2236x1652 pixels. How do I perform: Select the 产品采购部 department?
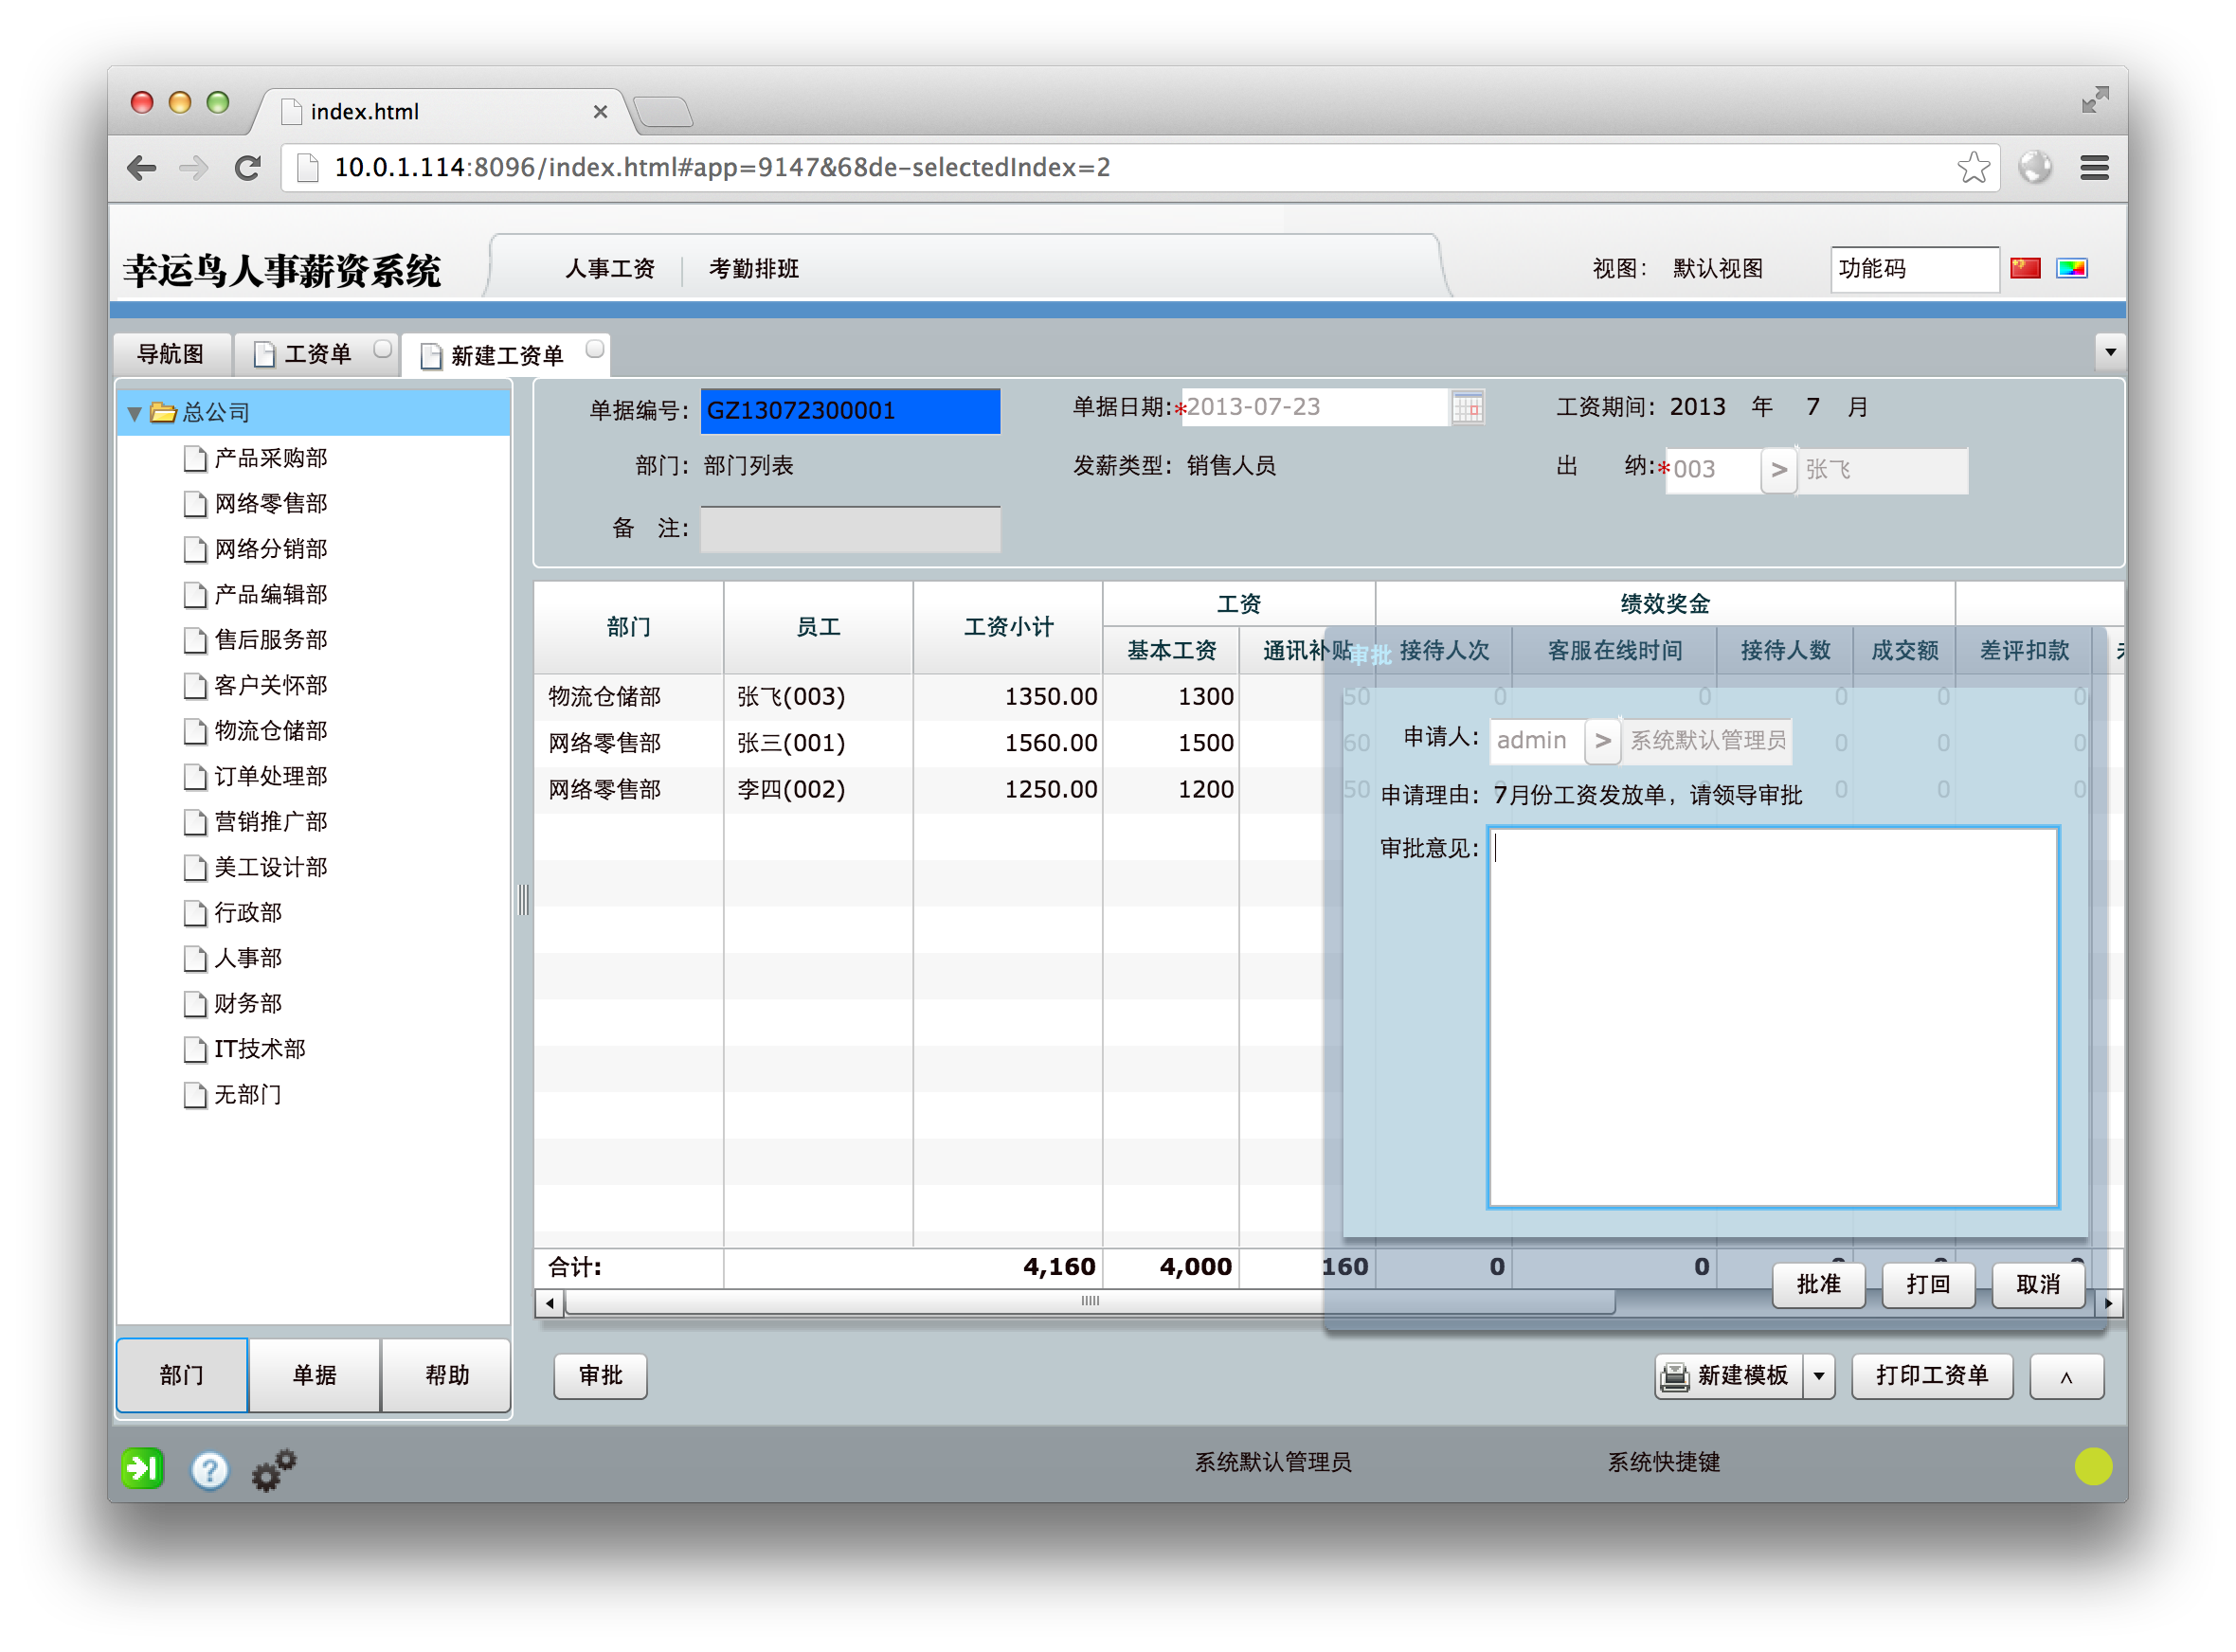tap(270, 458)
